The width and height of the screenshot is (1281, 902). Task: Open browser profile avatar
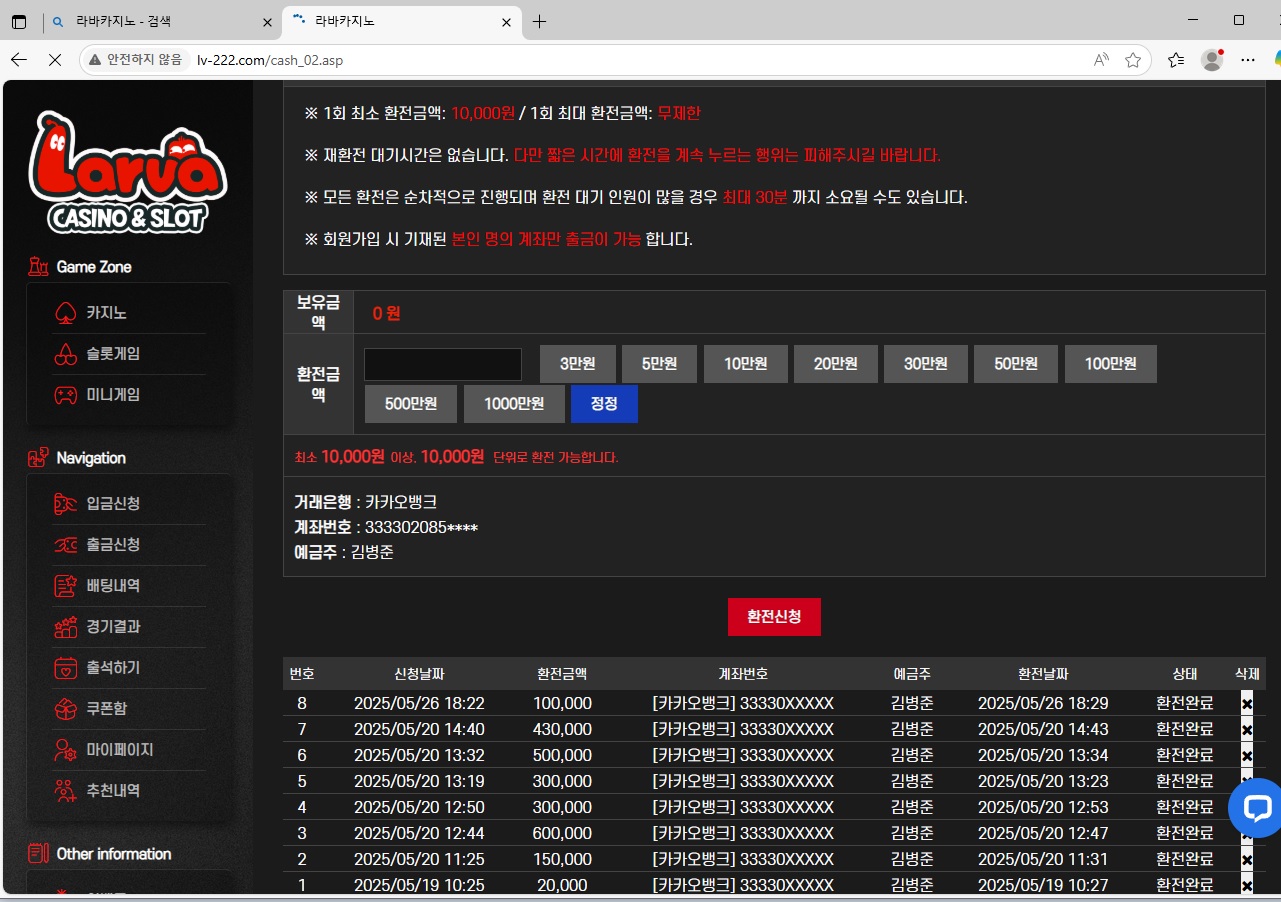coord(1212,60)
